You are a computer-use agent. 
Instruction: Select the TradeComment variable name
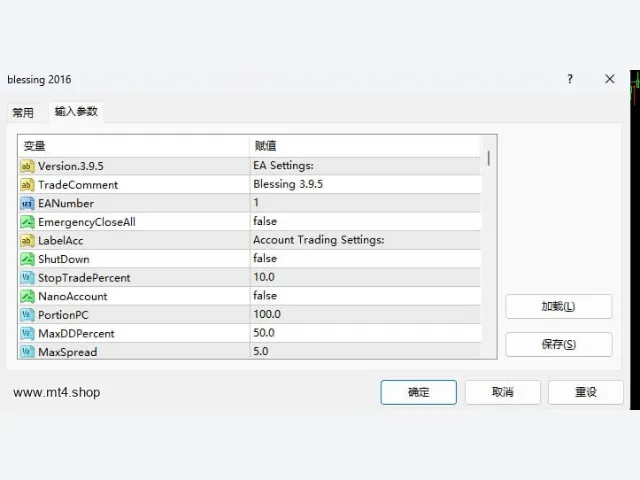tap(78, 185)
